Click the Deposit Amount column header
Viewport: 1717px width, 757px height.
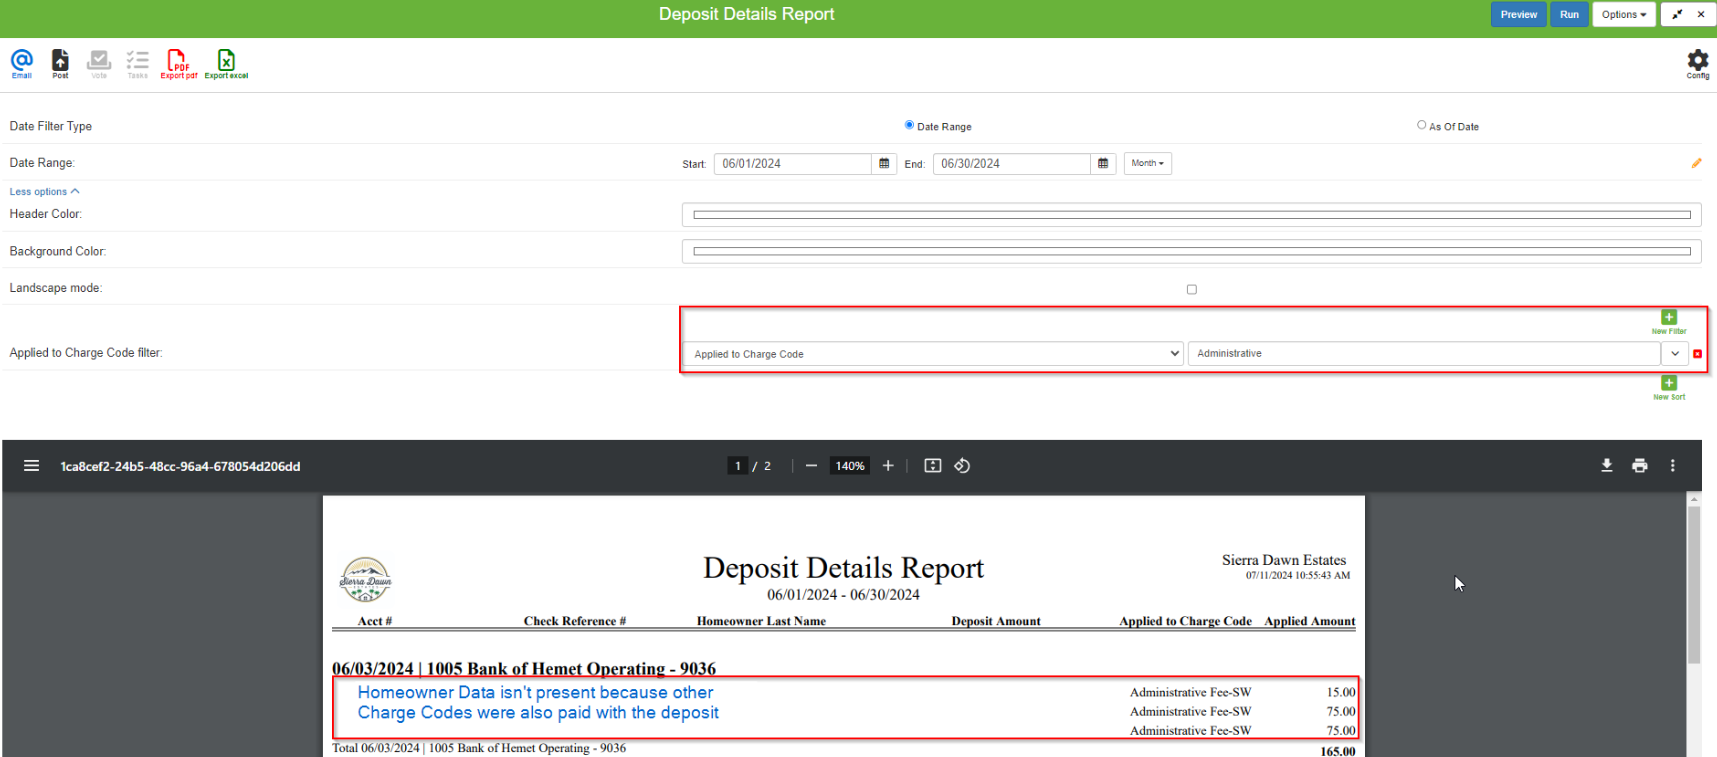coord(996,621)
